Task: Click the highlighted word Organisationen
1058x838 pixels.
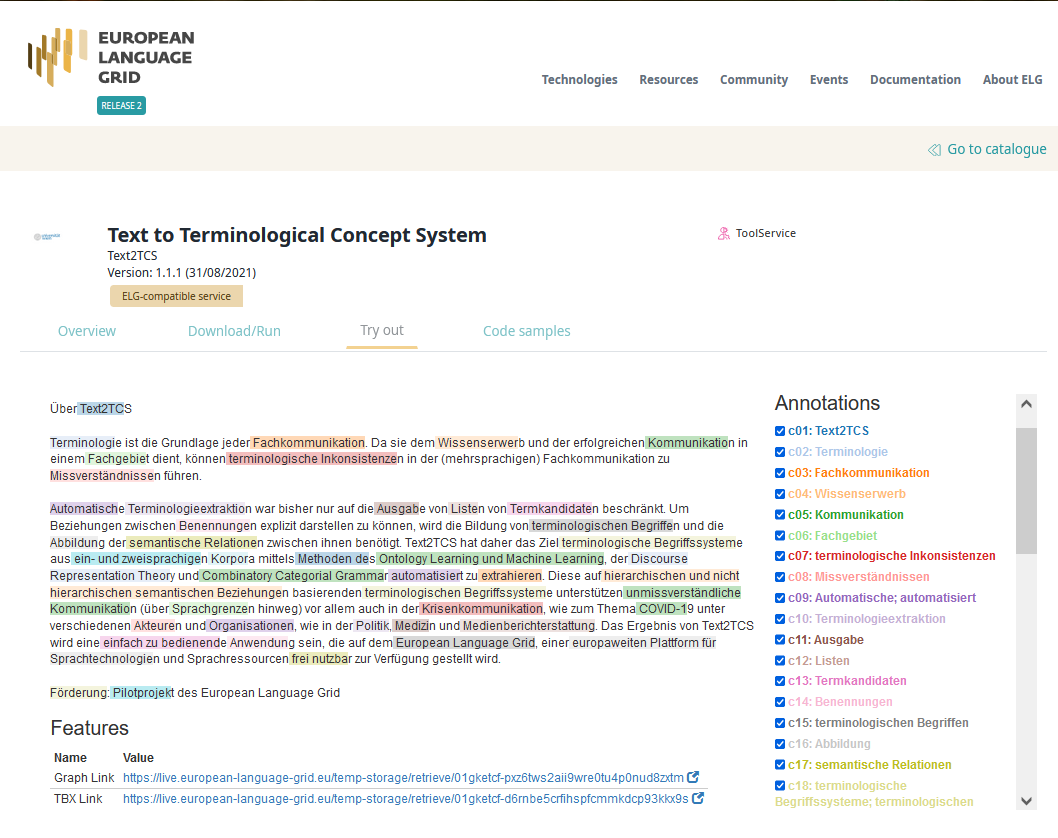Action: point(251,625)
